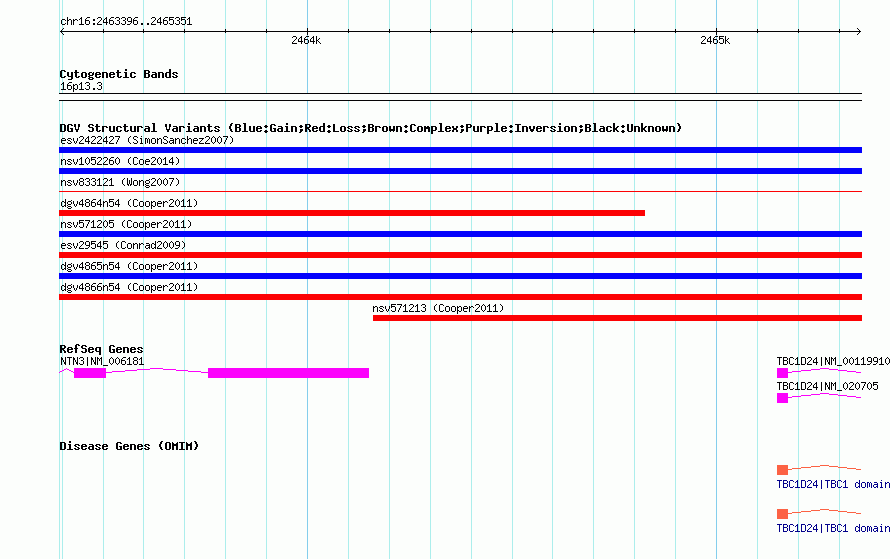Click the right arrow of the ruler
890x559 pixels.
(x=859, y=31)
